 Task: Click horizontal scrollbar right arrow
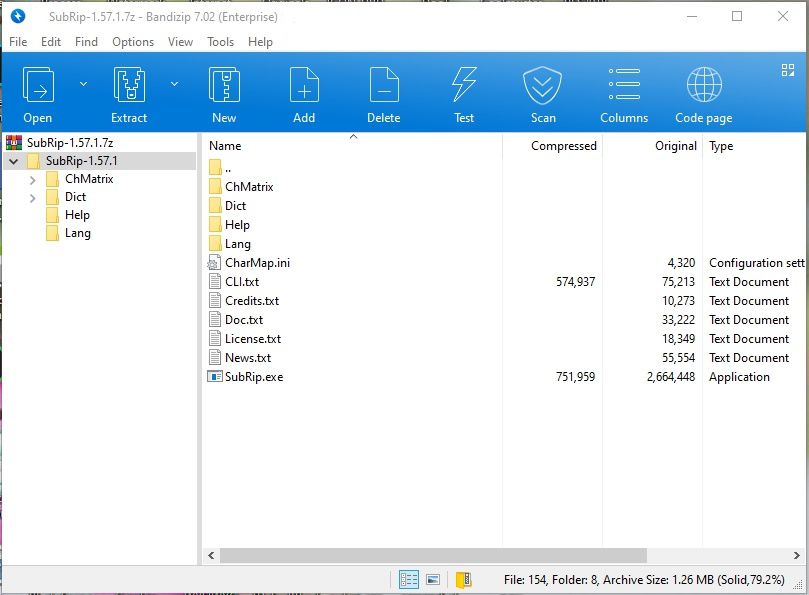[797, 555]
